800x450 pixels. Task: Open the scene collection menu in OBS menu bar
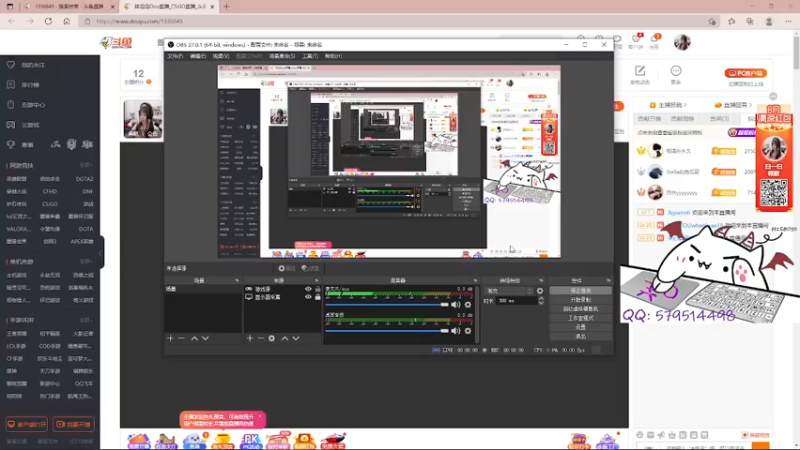(282, 56)
